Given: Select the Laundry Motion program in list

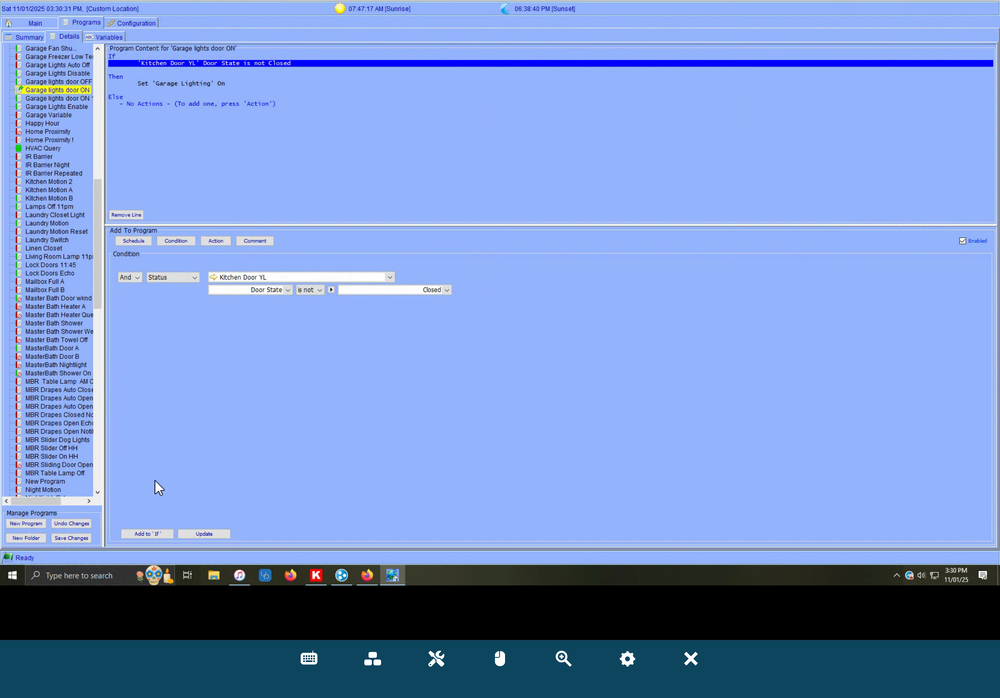Looking at the screenshot, I should click(x=47, y=223).
